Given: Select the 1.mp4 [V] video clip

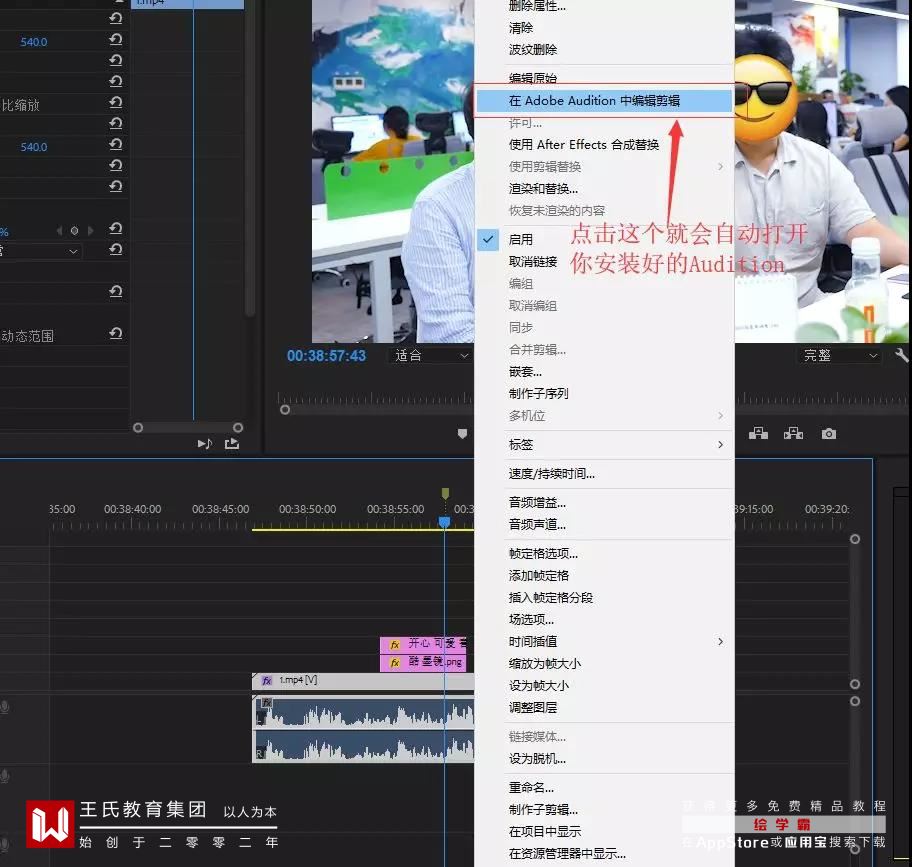Looking at the screenshot, I should coord(364,681).
